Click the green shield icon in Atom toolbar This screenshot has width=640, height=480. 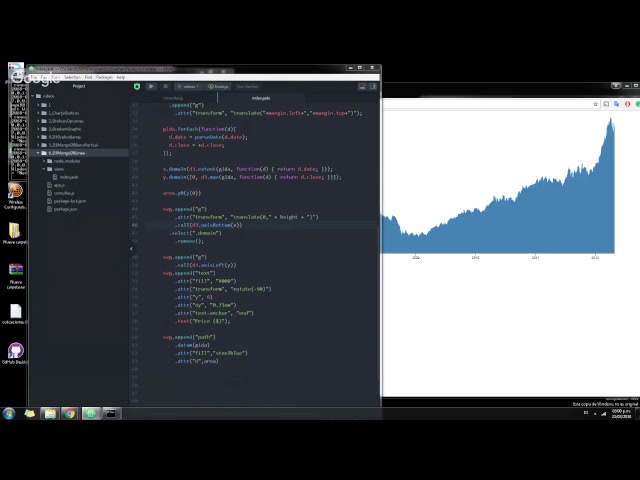click(137, 86)
